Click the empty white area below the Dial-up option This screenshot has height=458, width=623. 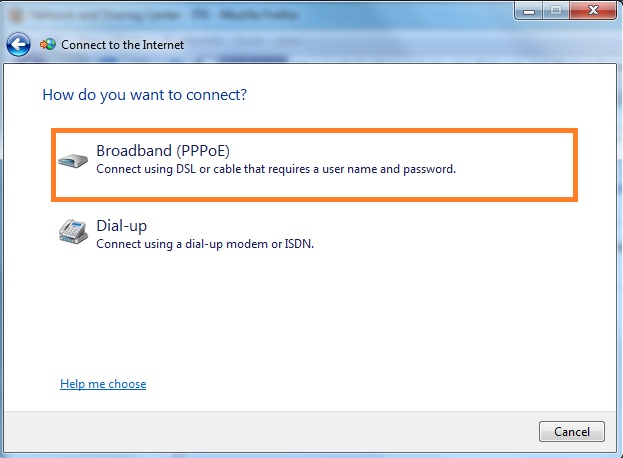pyautogui.click(x=310, y=314)
